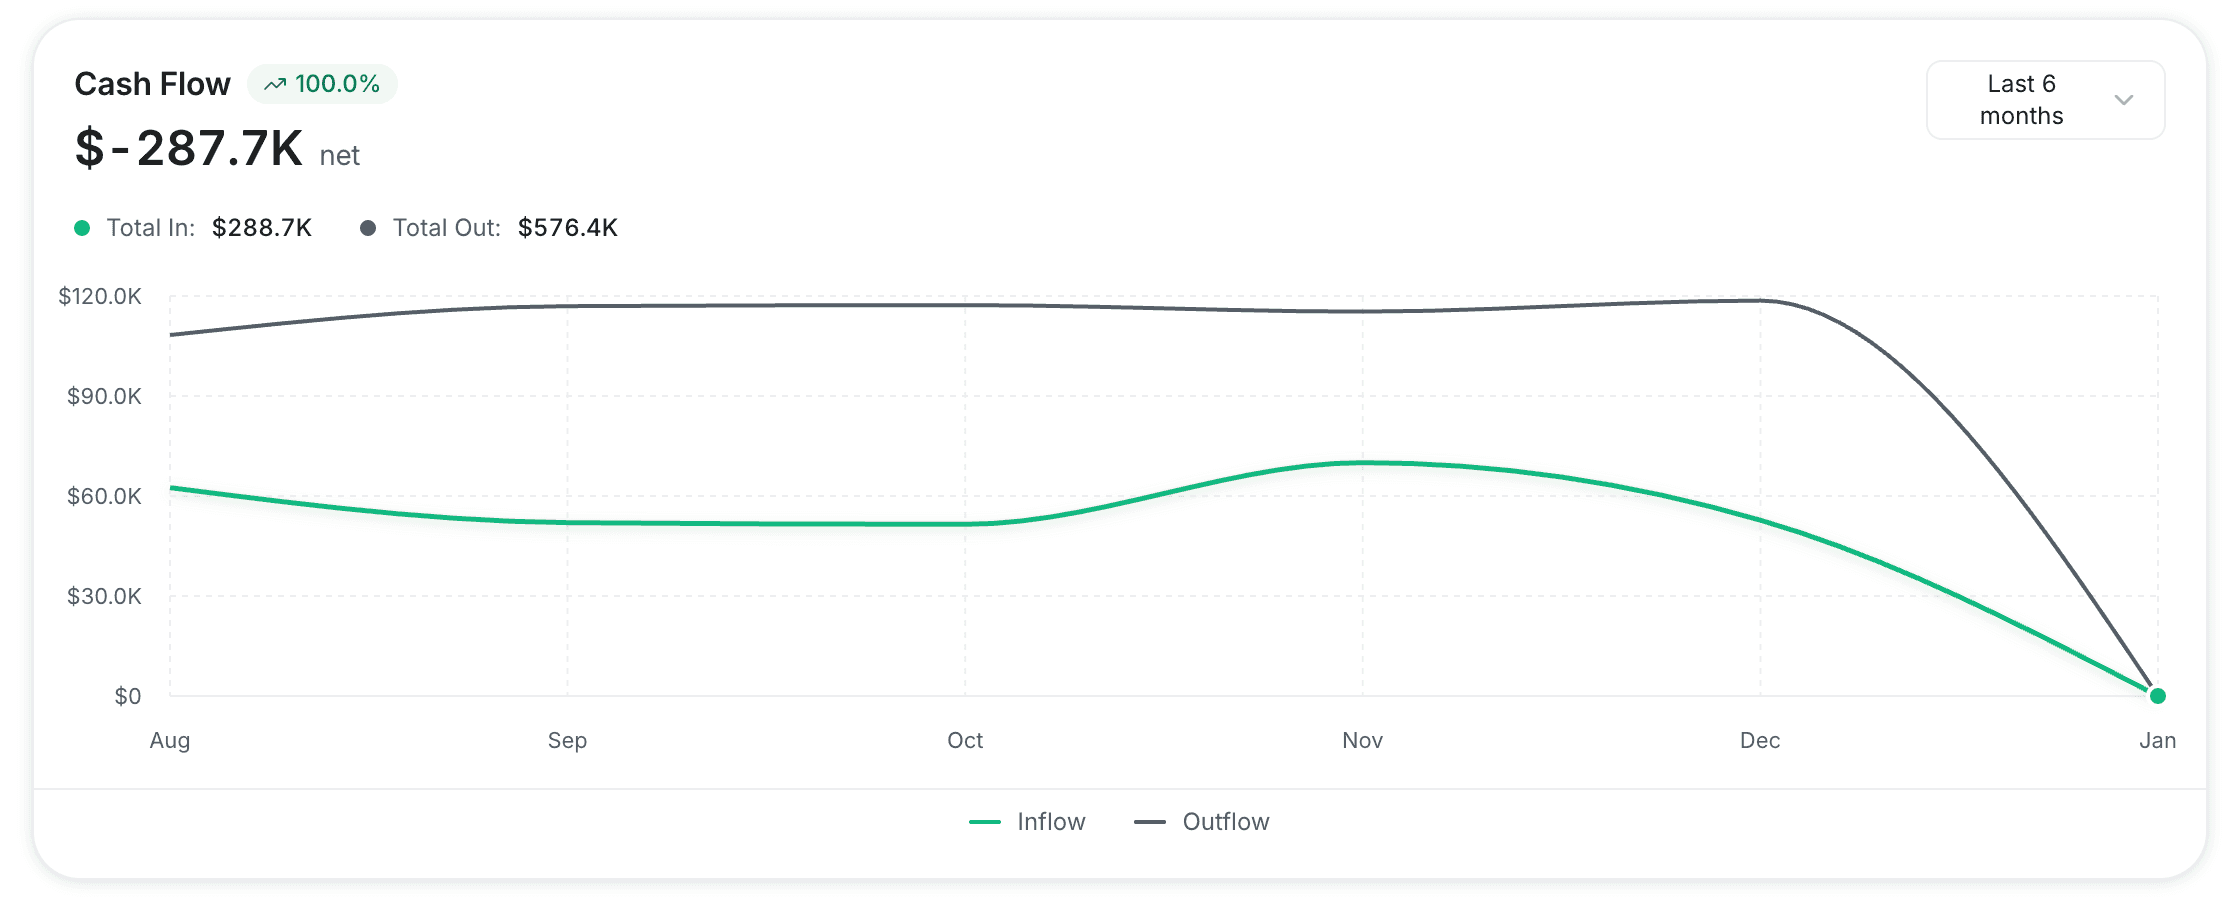Click the Dec axis label
The width and height of the screenshot is (2238, 910).
[1760, 741]
